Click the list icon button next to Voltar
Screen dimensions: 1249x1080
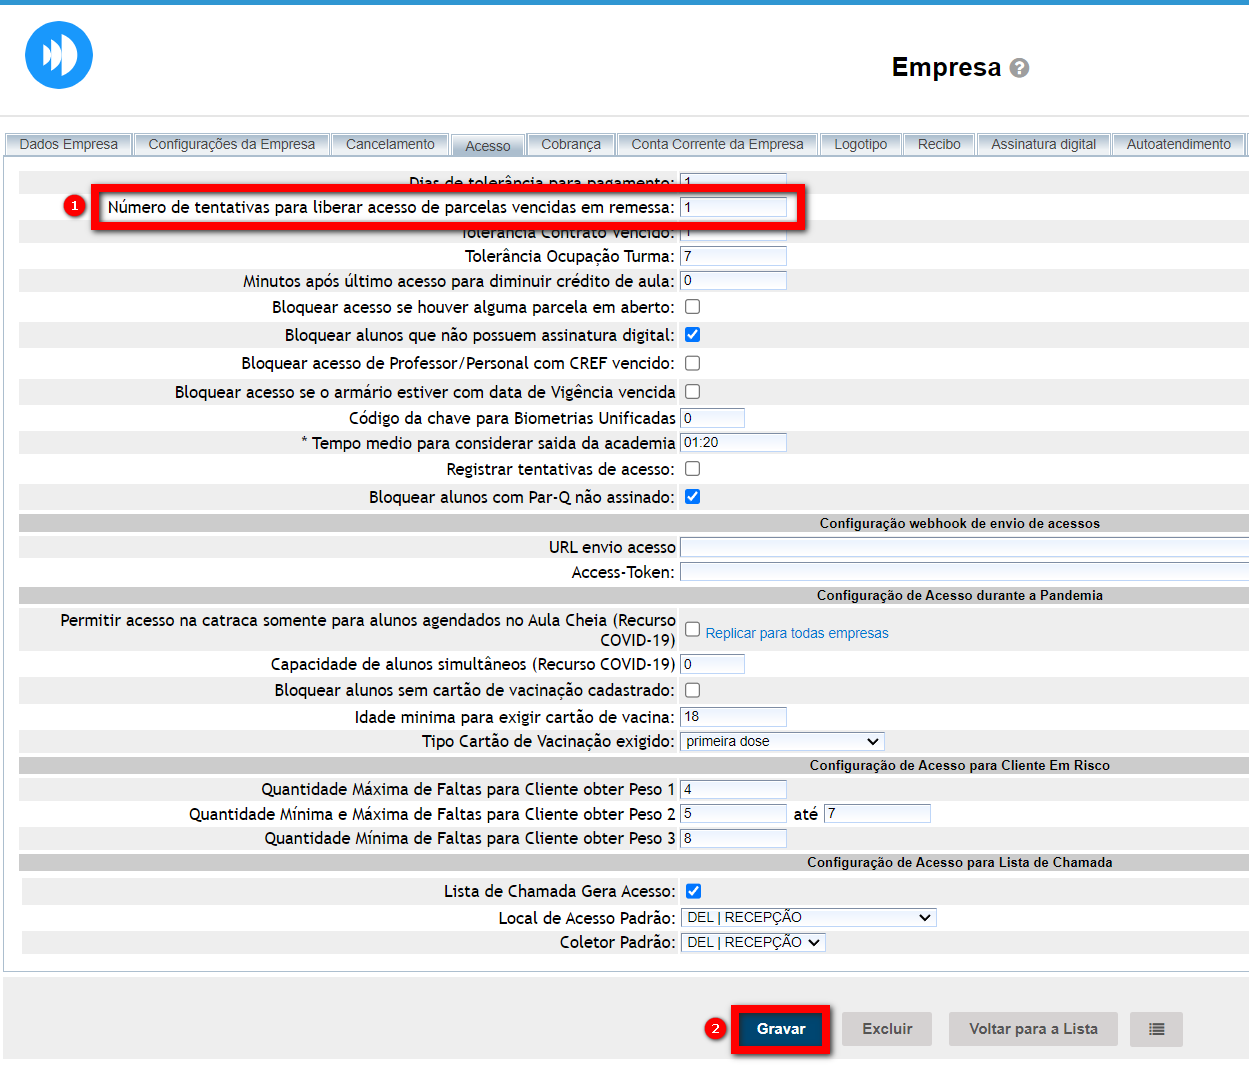coord(1156,1029)
